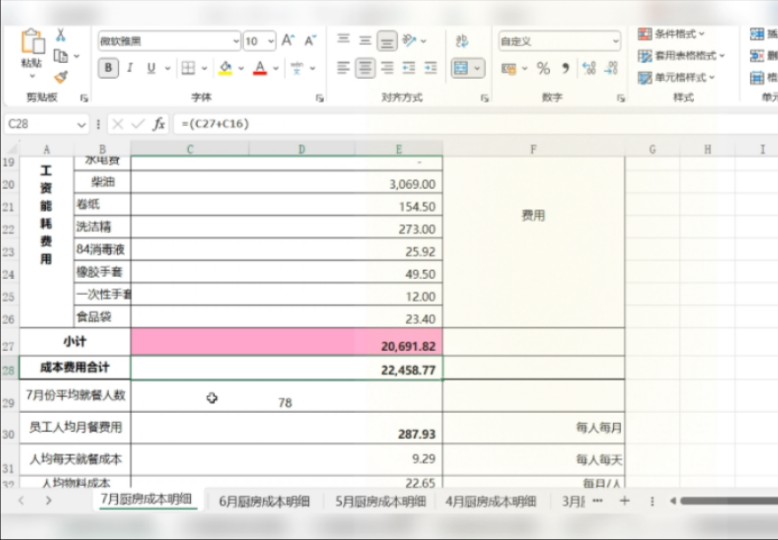Decrease font size with smaller A
This screenshot has height=540, width=778.
(310, 41)
